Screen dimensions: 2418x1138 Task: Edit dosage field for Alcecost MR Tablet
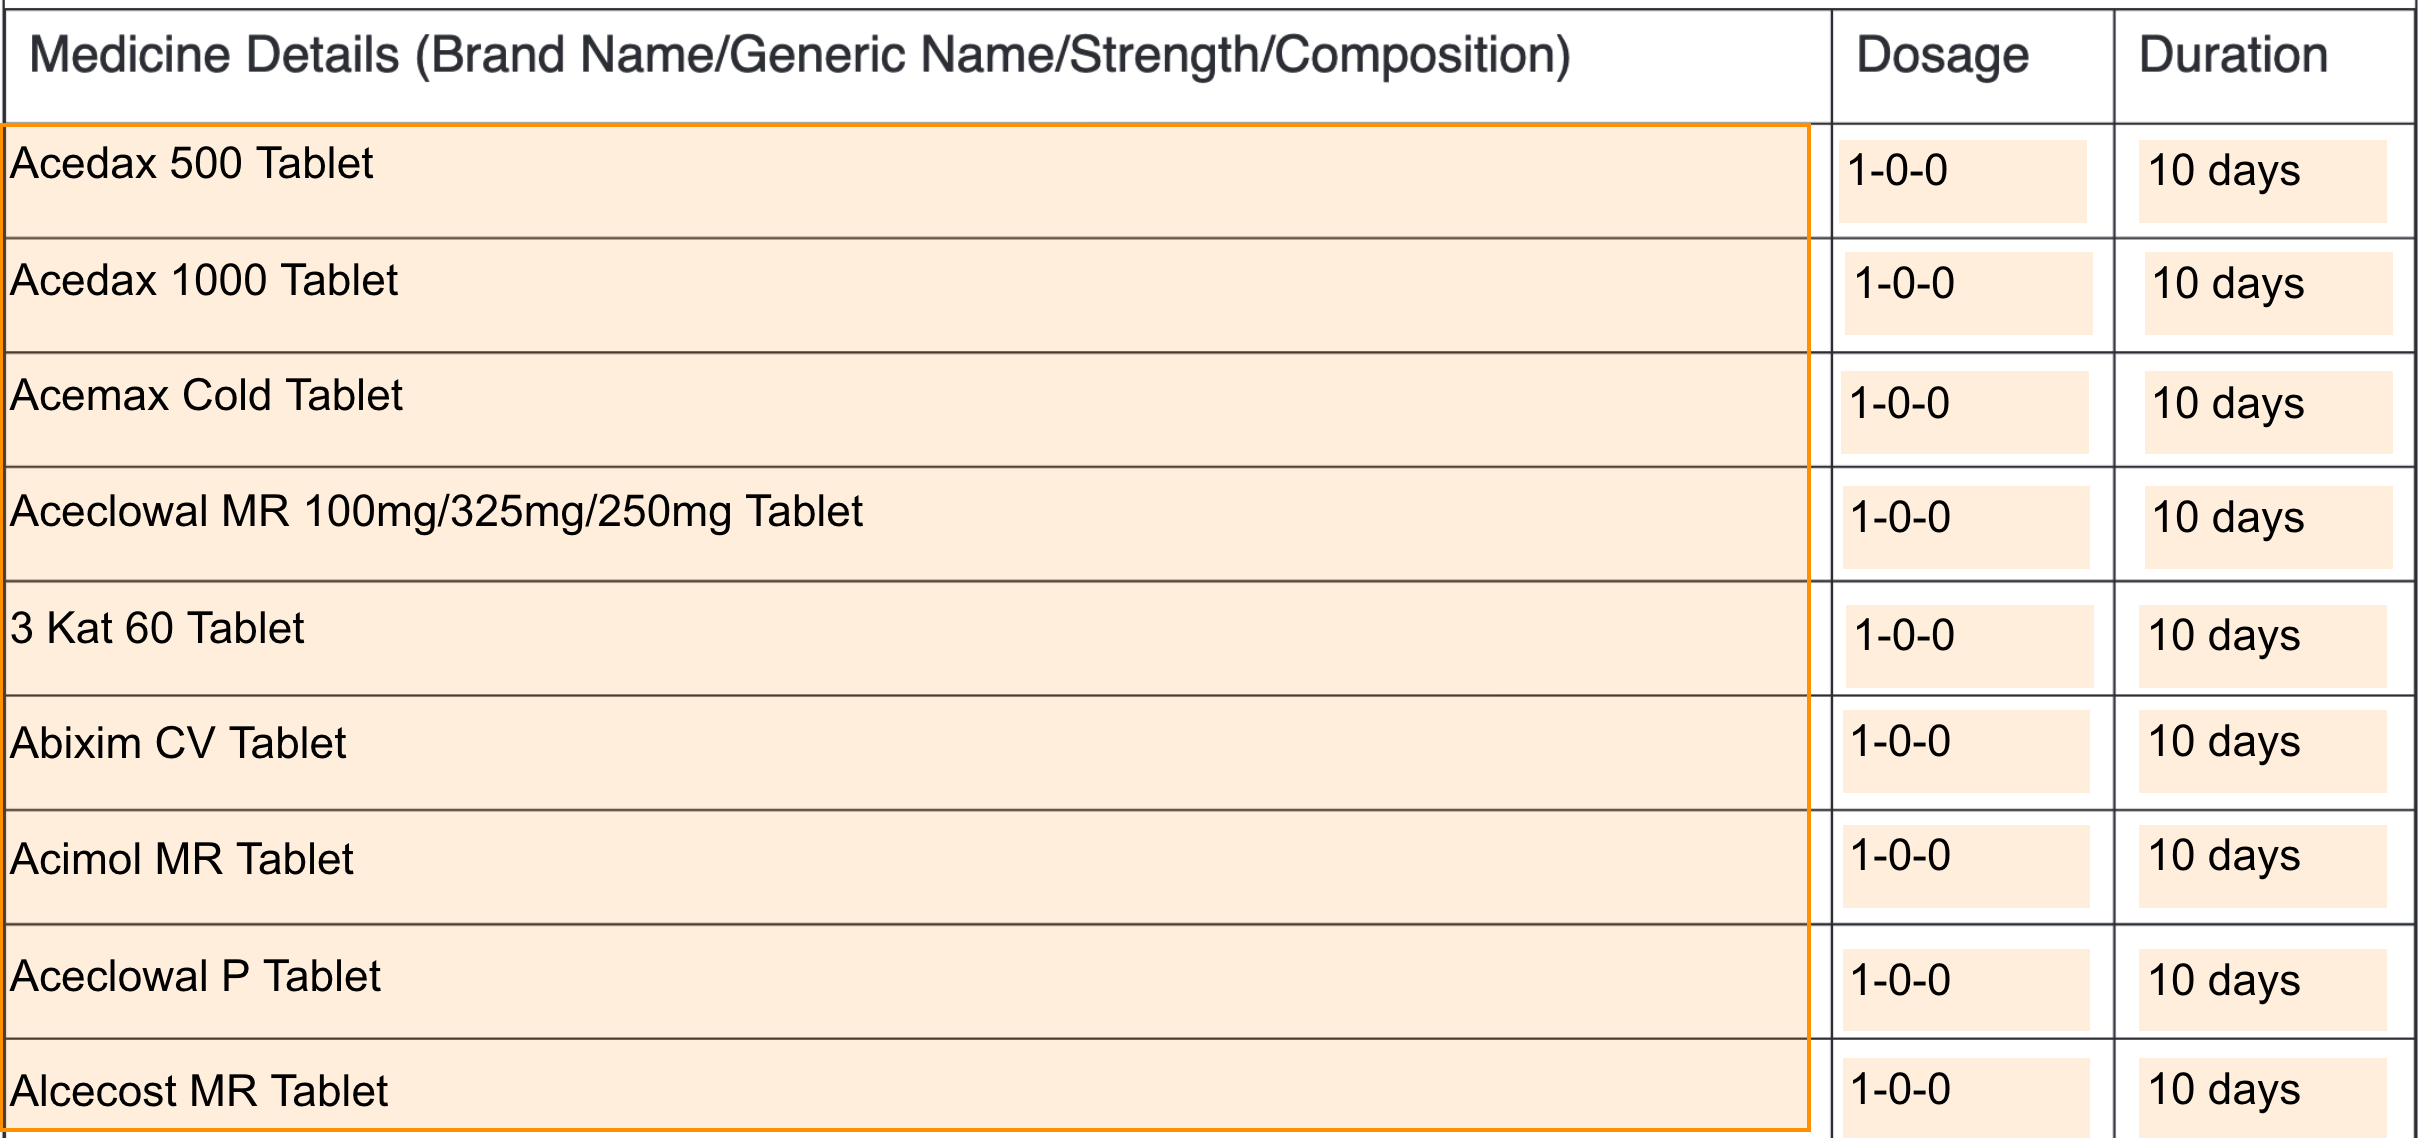click(x=1966, y=1097)
